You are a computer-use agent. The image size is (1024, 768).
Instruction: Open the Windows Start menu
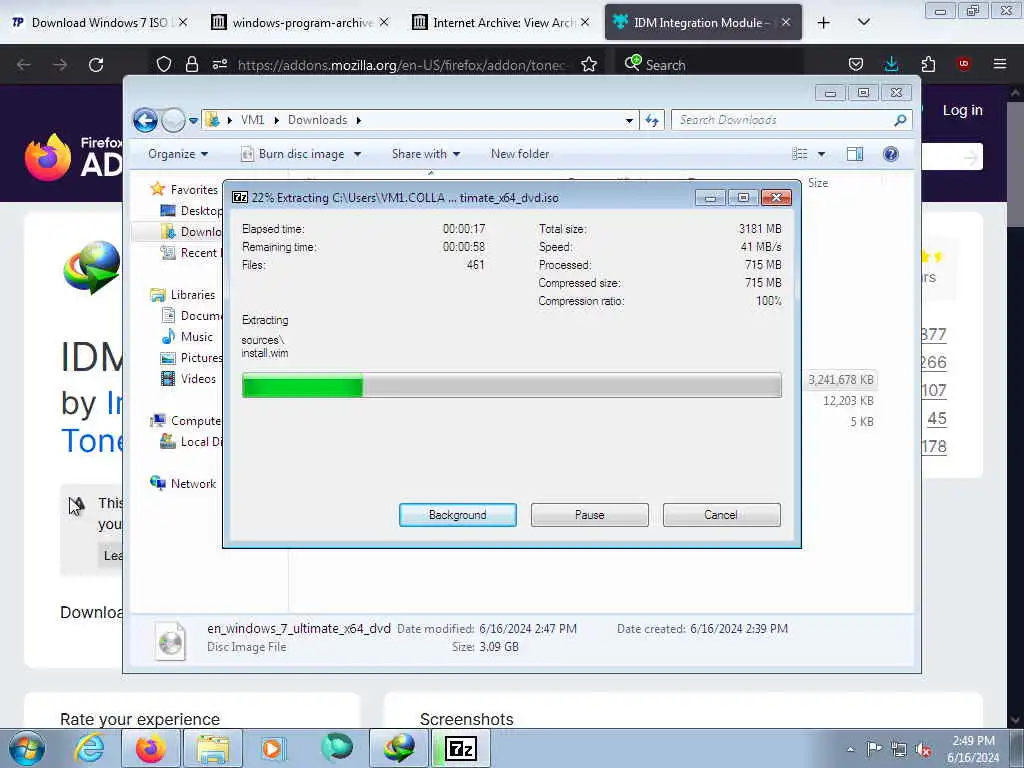(x=27, y=748)
